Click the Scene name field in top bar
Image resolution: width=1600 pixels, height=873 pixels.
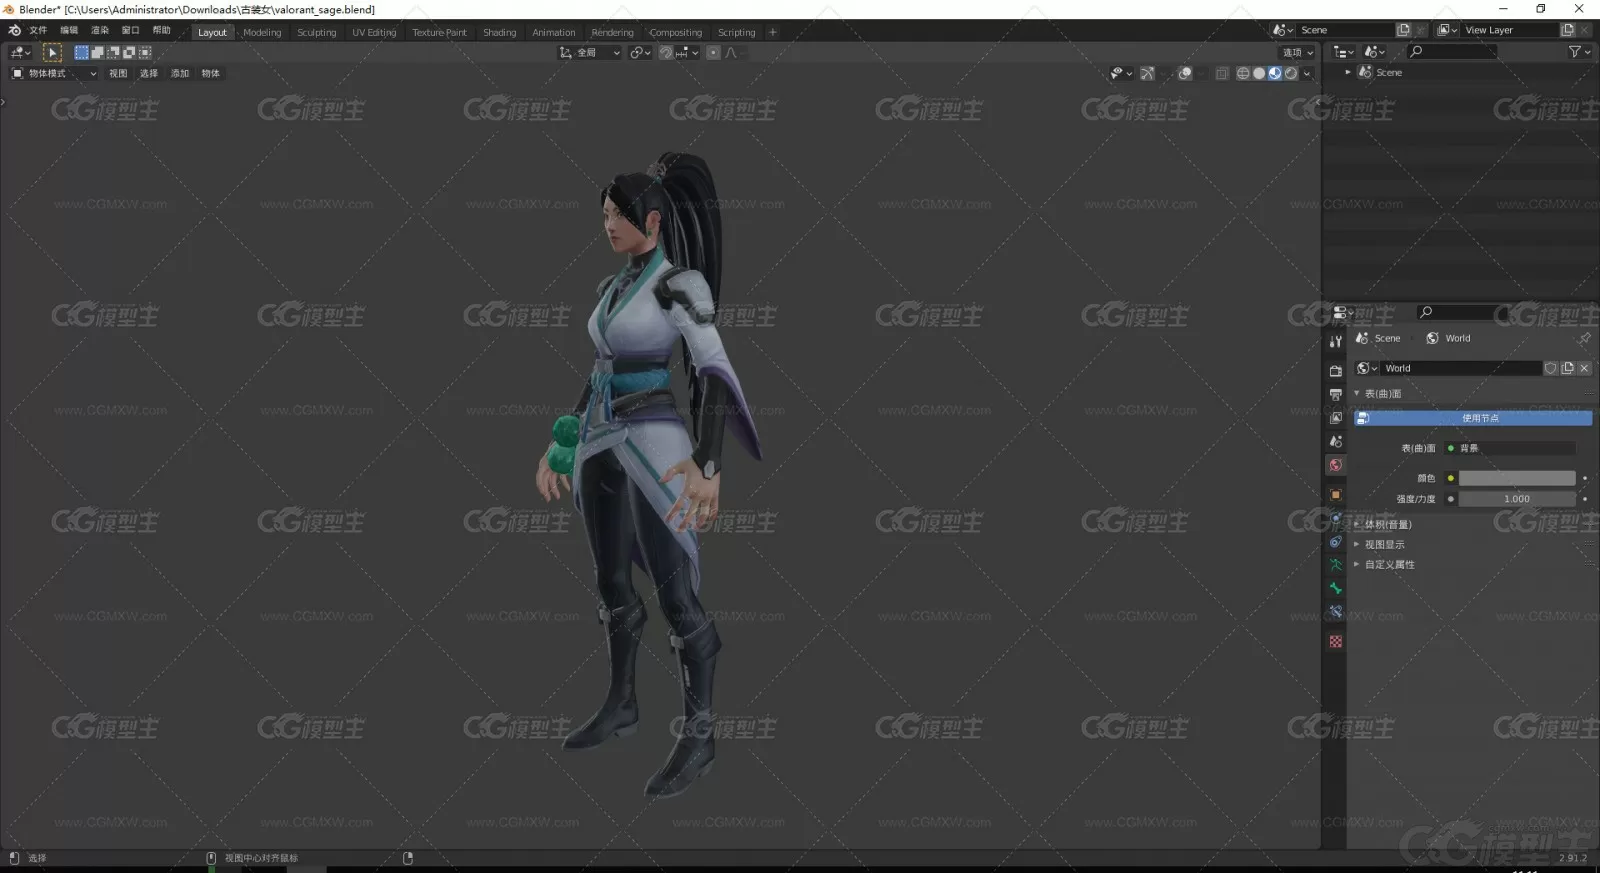click(x=1345, y=30)
